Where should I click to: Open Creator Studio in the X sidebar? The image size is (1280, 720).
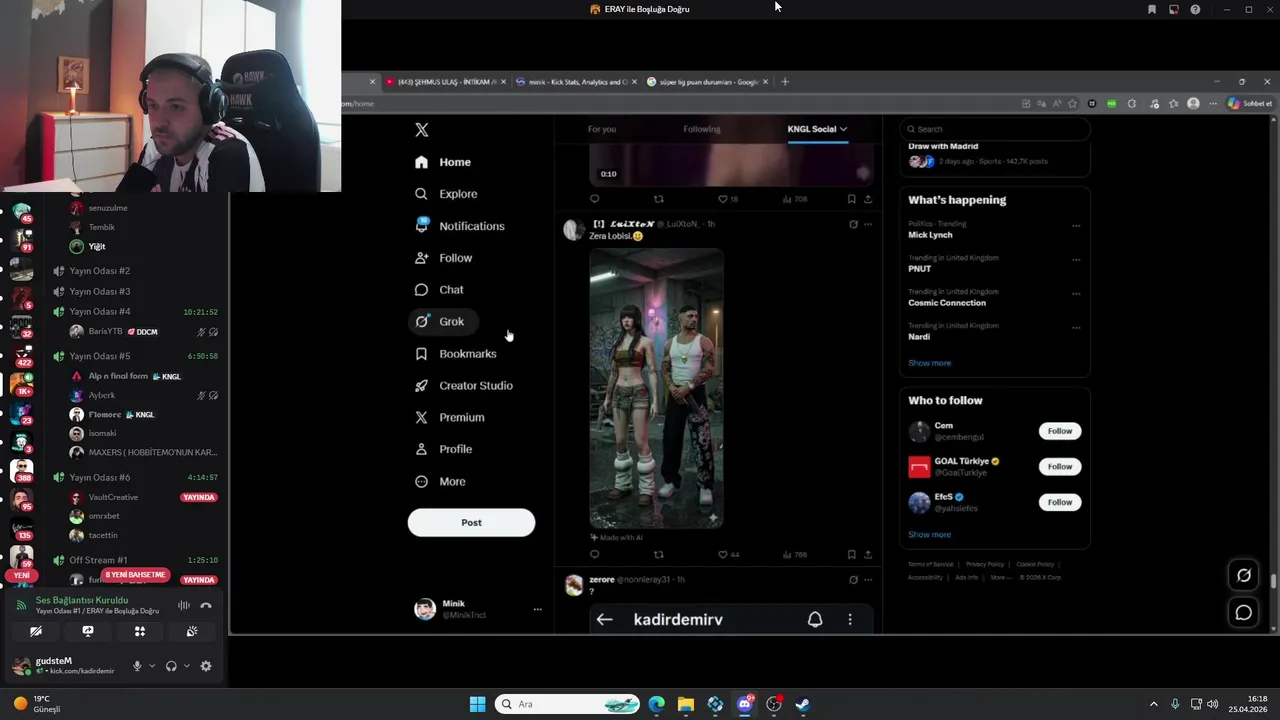(x=463, y=386)
